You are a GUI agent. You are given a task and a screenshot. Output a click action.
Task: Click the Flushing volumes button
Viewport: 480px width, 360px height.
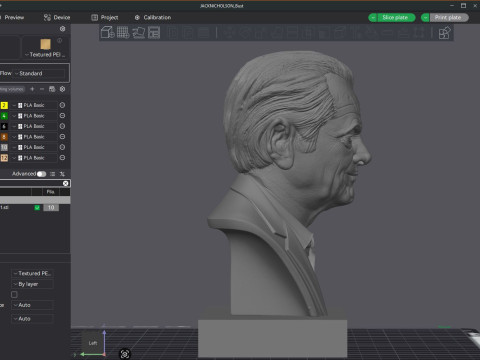click(12, 89)
